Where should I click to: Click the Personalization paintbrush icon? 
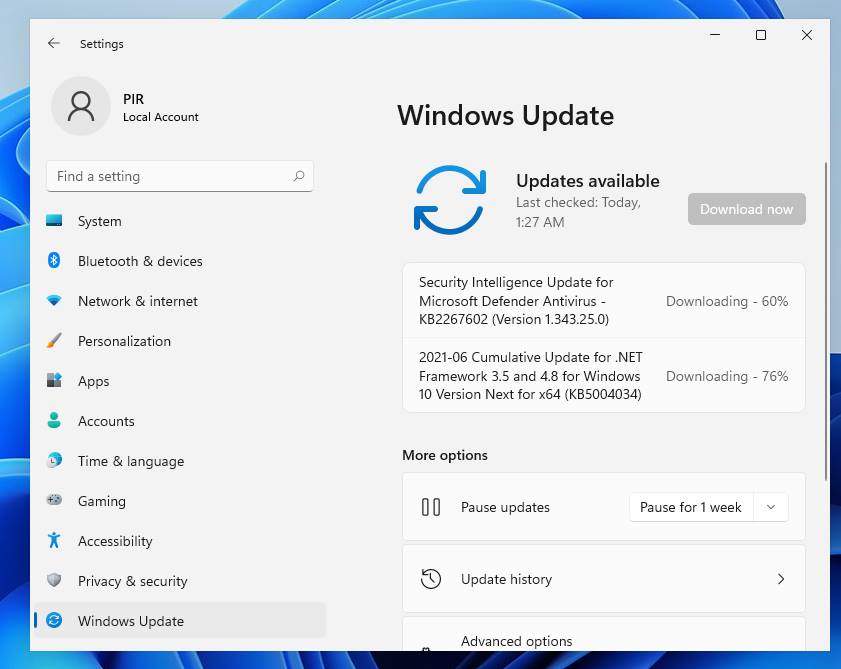click(x=54, y=340)
